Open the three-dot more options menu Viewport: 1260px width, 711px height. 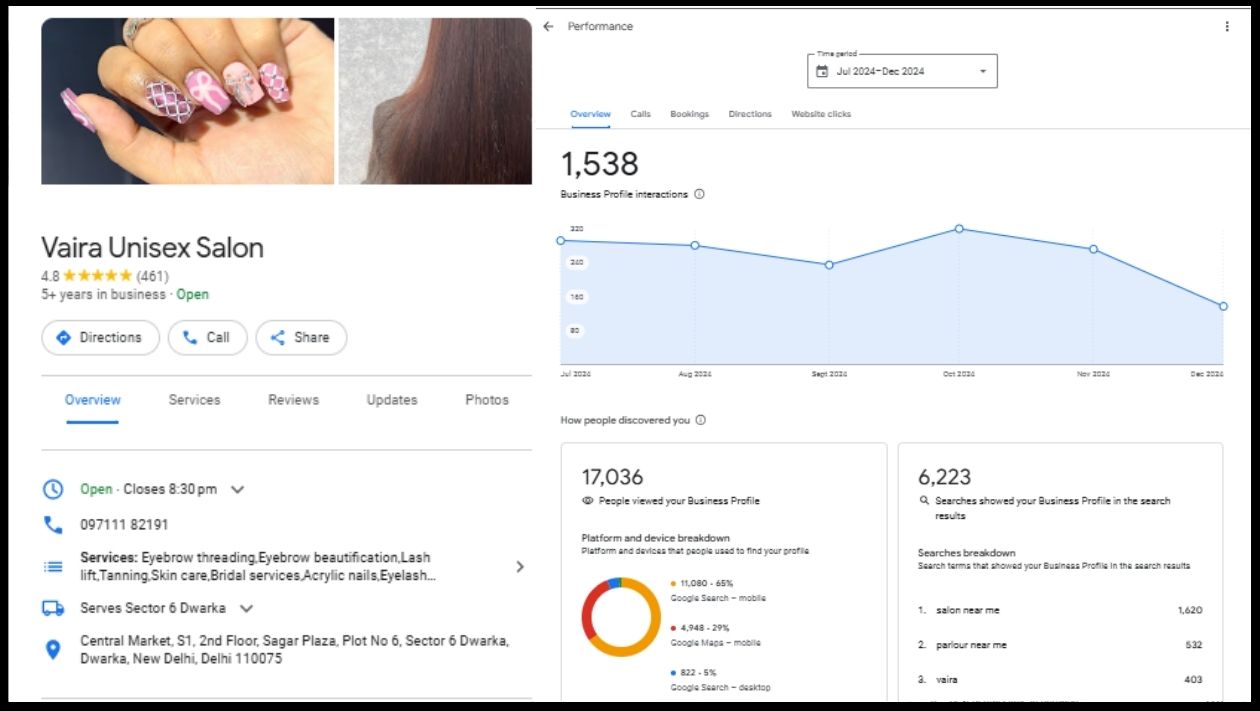[1227, 27]
